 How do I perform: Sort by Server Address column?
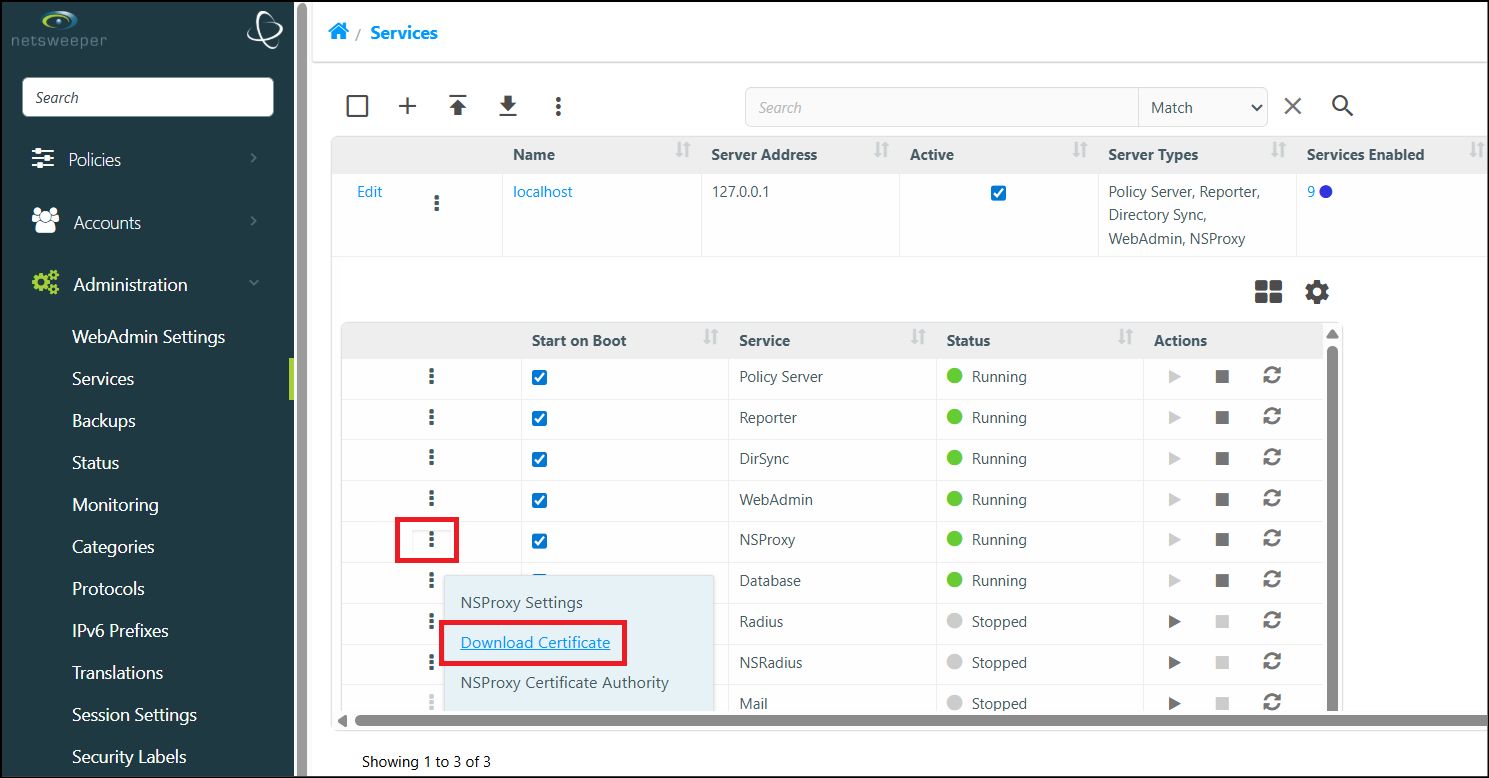(x=881, y=150)
